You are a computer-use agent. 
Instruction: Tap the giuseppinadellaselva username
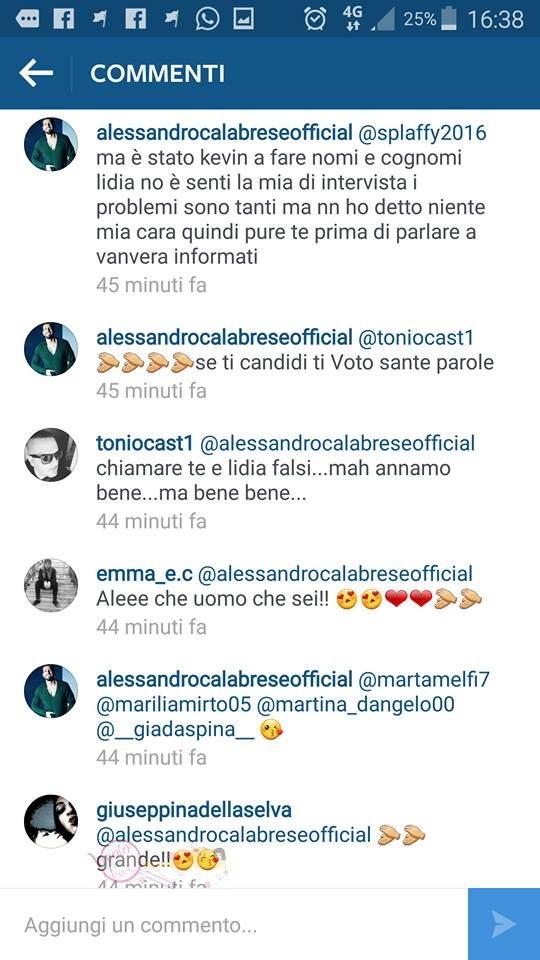(x=194, y=810)
